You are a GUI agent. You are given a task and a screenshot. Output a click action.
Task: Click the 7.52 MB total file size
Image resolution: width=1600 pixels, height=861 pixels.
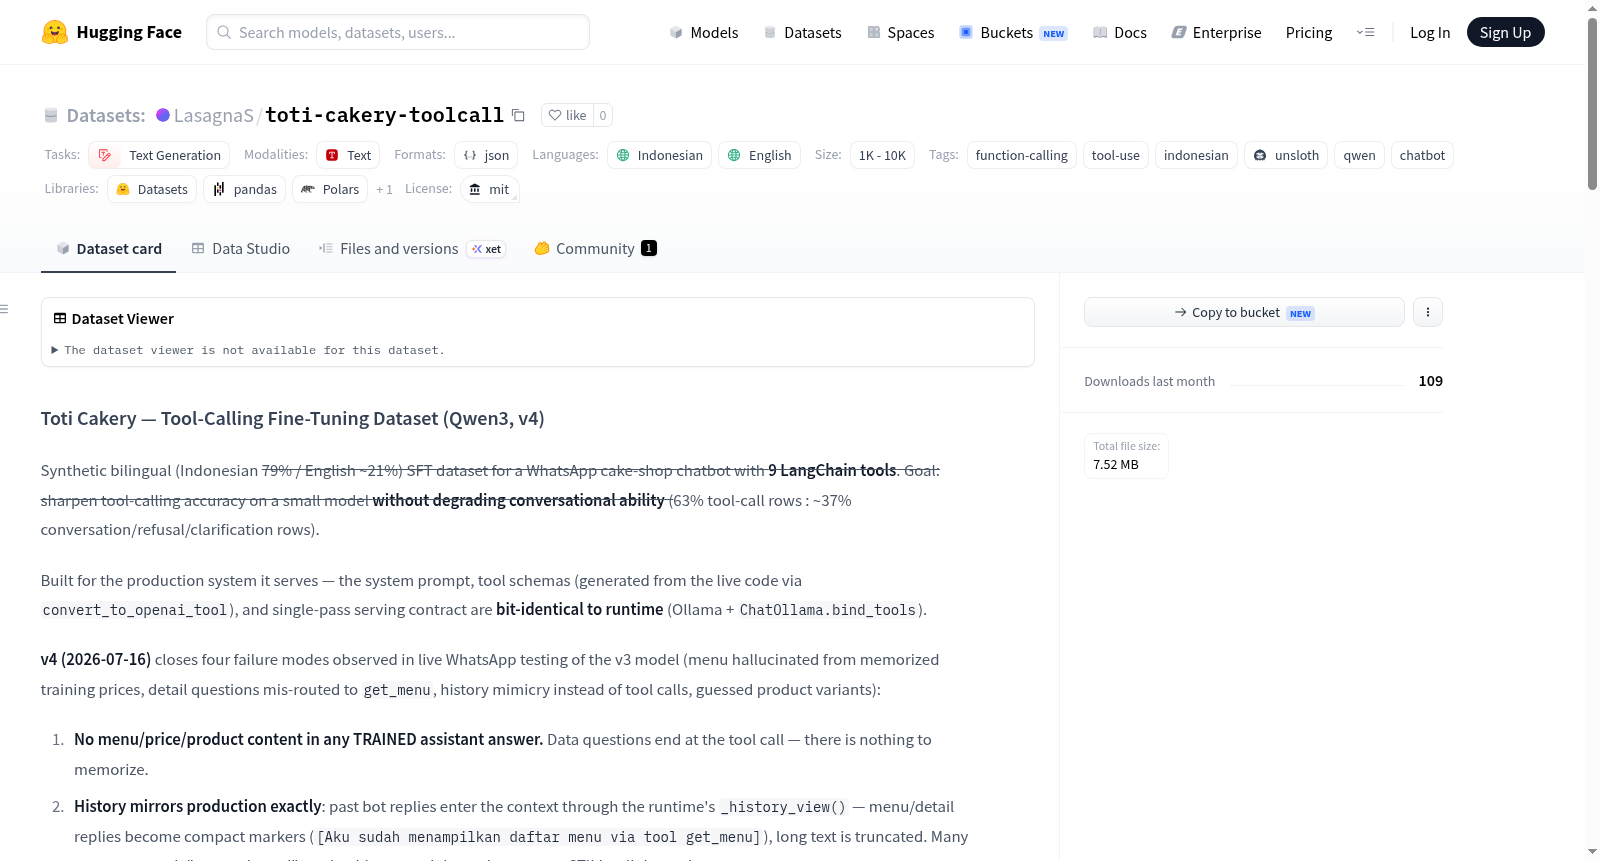click(1116, 465)
